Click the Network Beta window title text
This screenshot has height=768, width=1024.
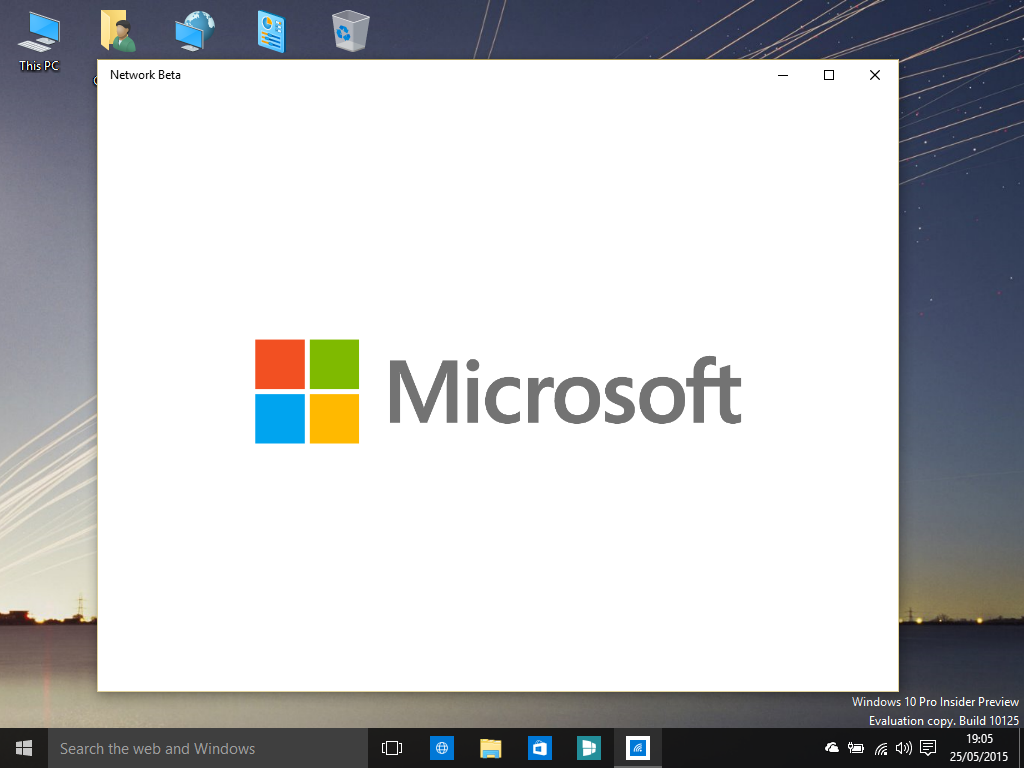click(145, 75)
